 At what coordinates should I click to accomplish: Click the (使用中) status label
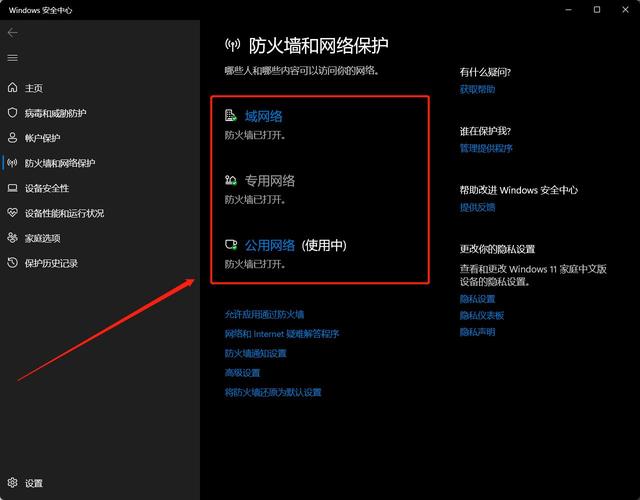coord(324,245)
